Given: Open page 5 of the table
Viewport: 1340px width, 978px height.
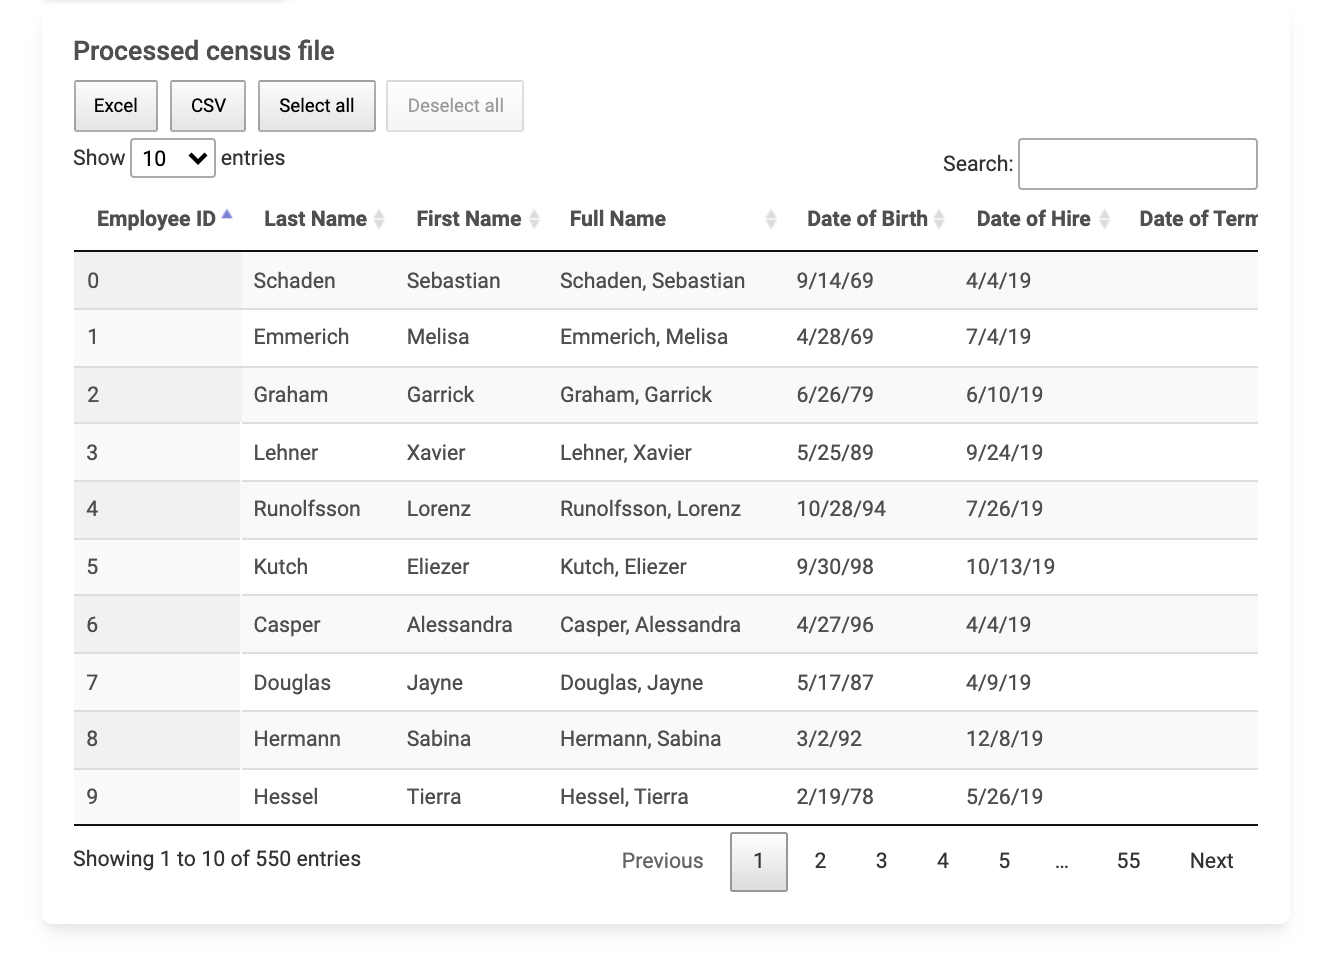Looking at the screenshot, I should 1004,861.
